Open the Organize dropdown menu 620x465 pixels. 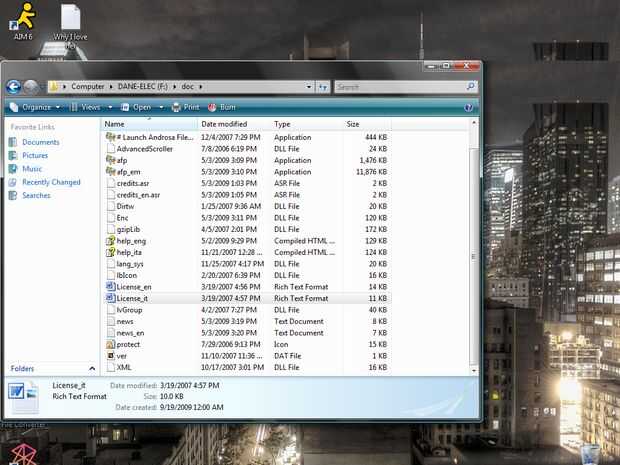tap(34, 107)
